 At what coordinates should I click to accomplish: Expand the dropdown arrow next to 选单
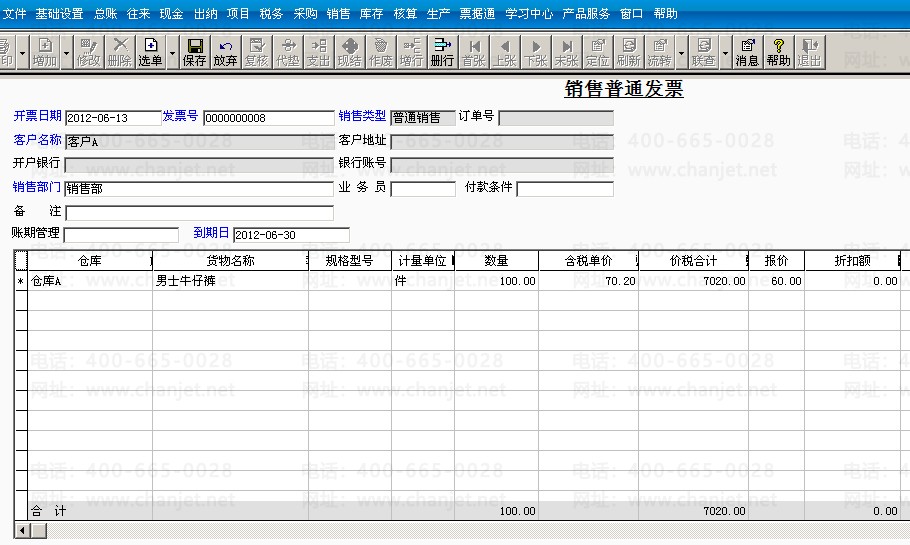pos(172,52)
